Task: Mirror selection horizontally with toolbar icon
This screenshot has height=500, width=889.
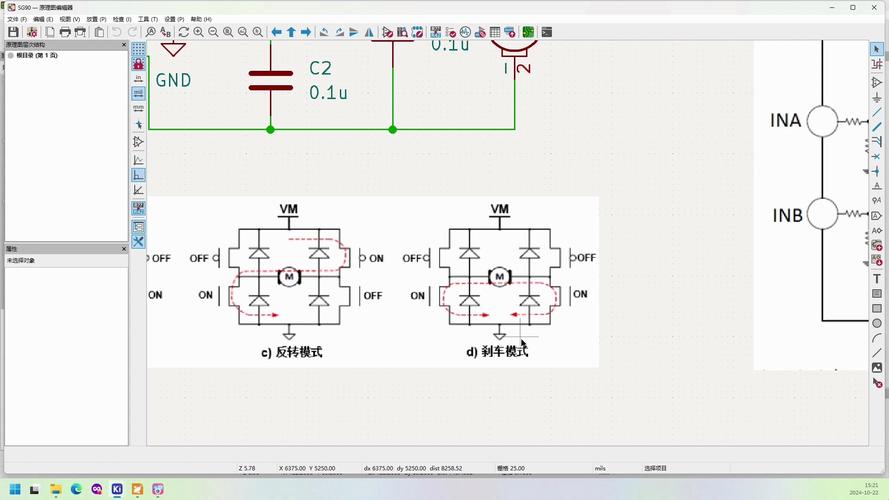Action: [x=356, y=32]
